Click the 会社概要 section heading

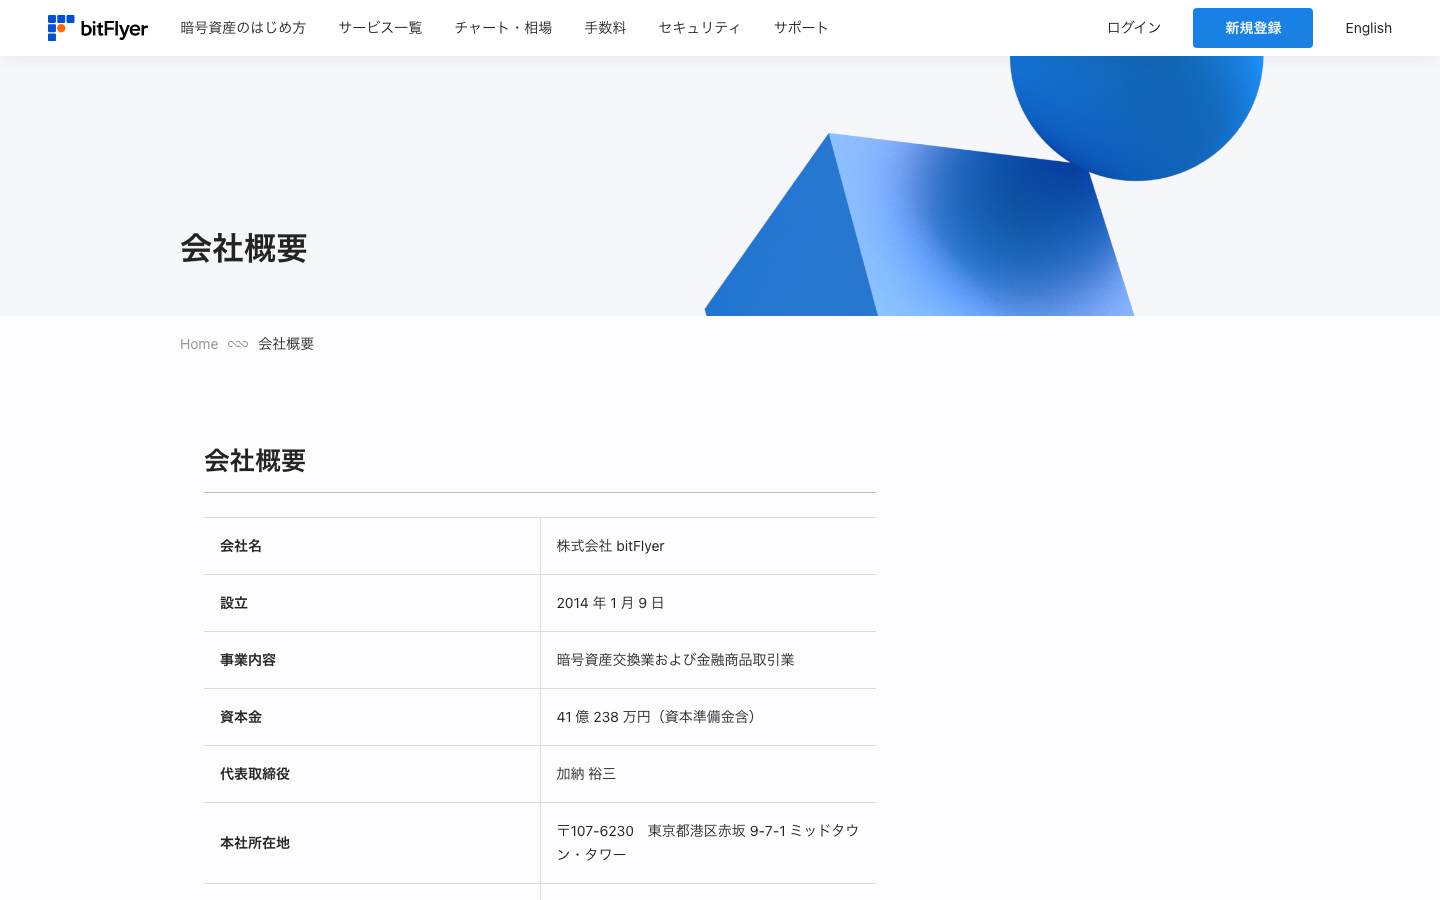click(x=255, y=461)
